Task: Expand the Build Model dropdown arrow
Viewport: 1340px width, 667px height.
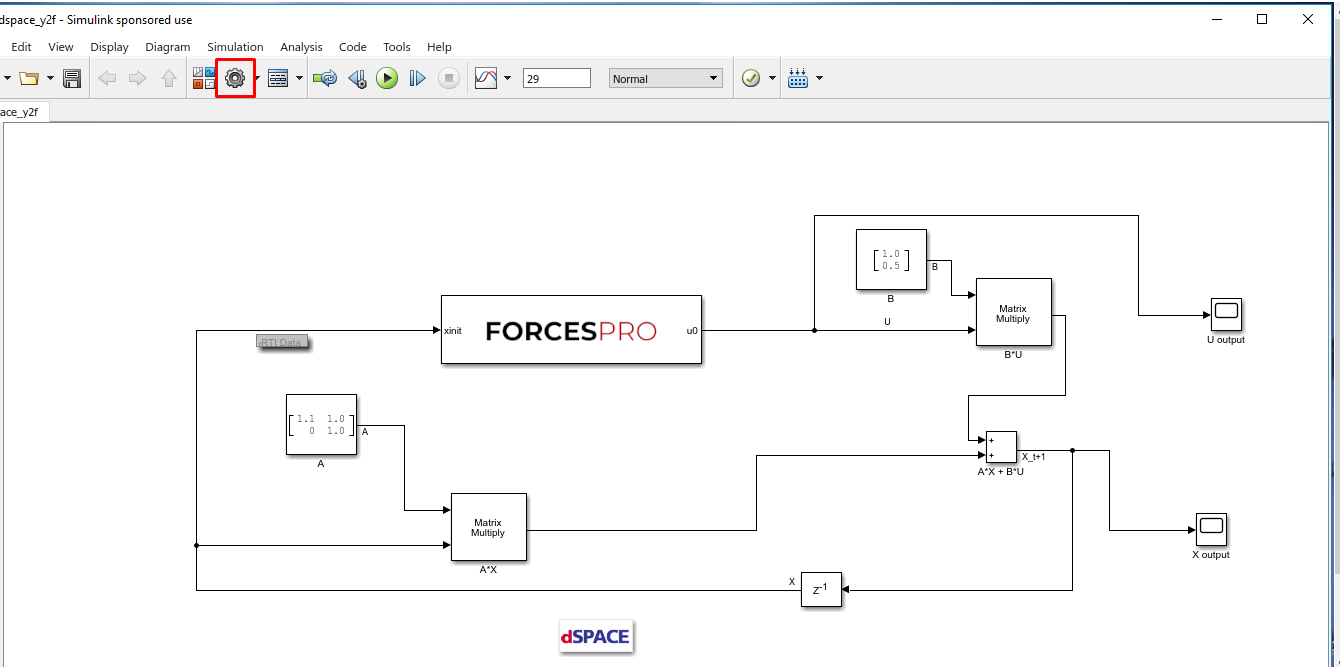Action: 820,78
